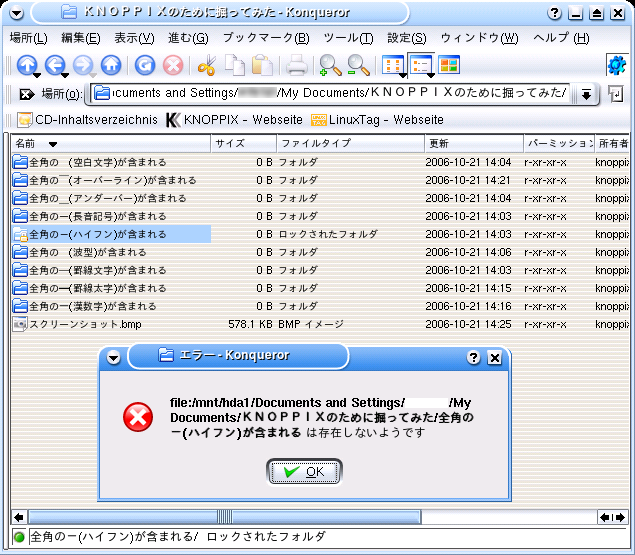Open the error dialog's window menu arrow
The width and height of the screenshot is (635, 555).
coord(113,358)
